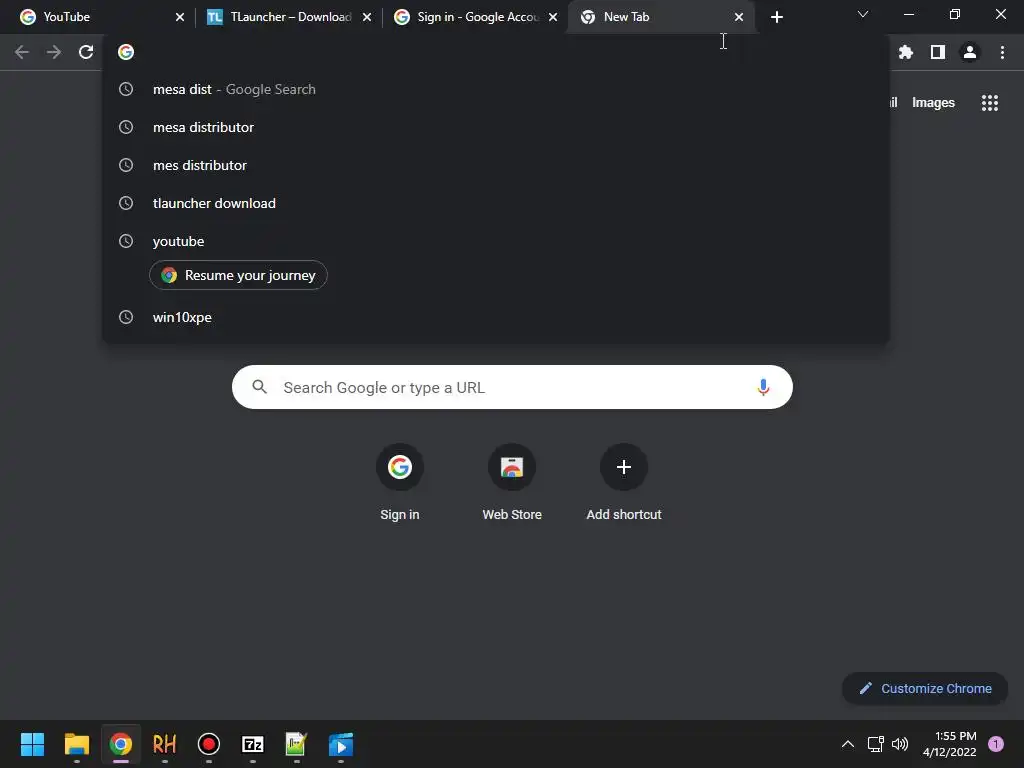Open the Sign in shortcut tile

400,483
